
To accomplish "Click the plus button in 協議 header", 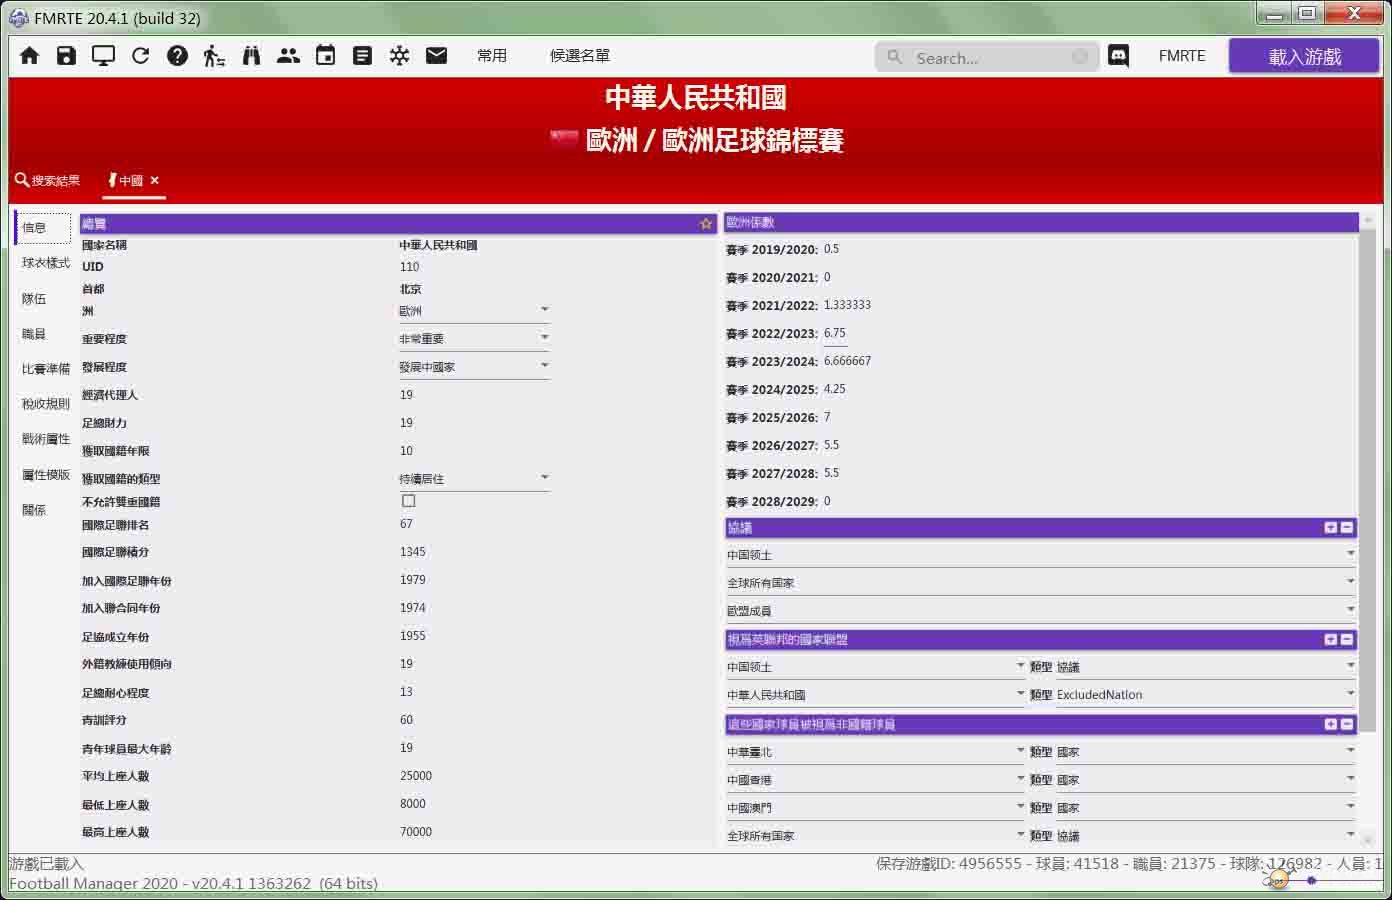I will [x=1330, y=527].
